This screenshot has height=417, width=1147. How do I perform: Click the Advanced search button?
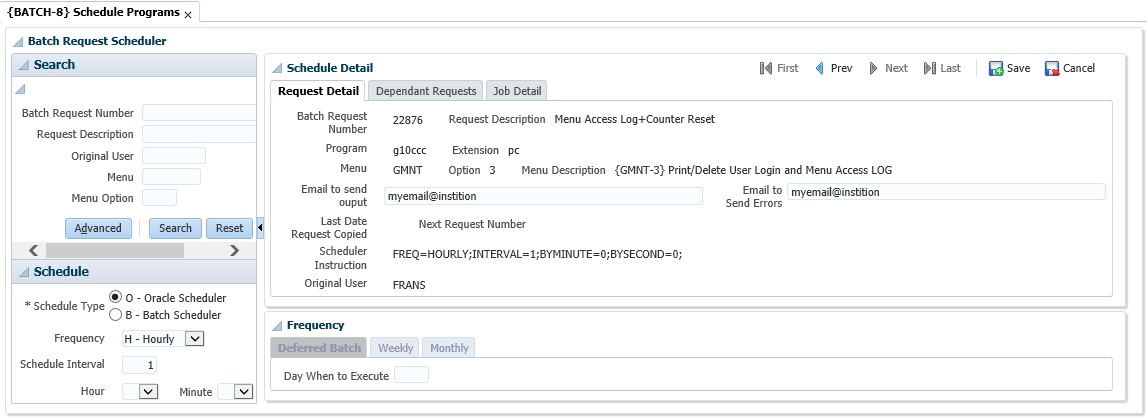point(98,228)
